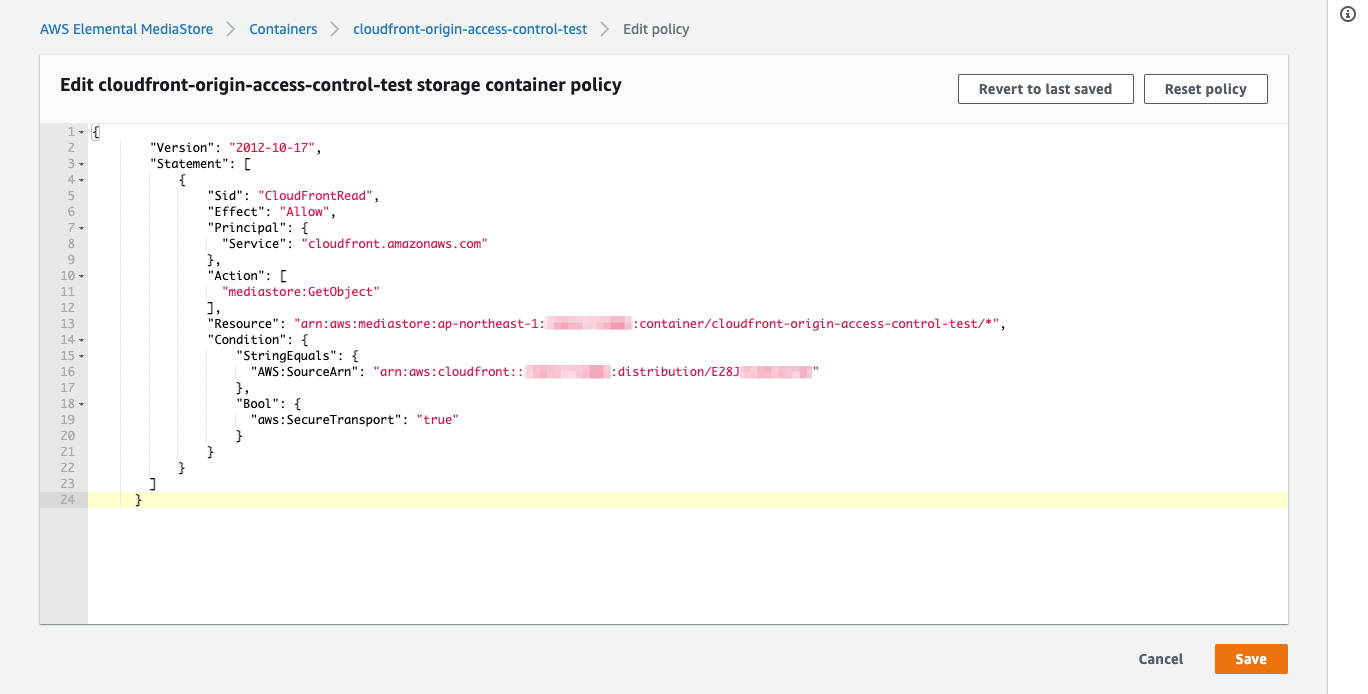Fold the Condition block at line 14
Viewport: 1368px width, 694px height.
(81, 340)
